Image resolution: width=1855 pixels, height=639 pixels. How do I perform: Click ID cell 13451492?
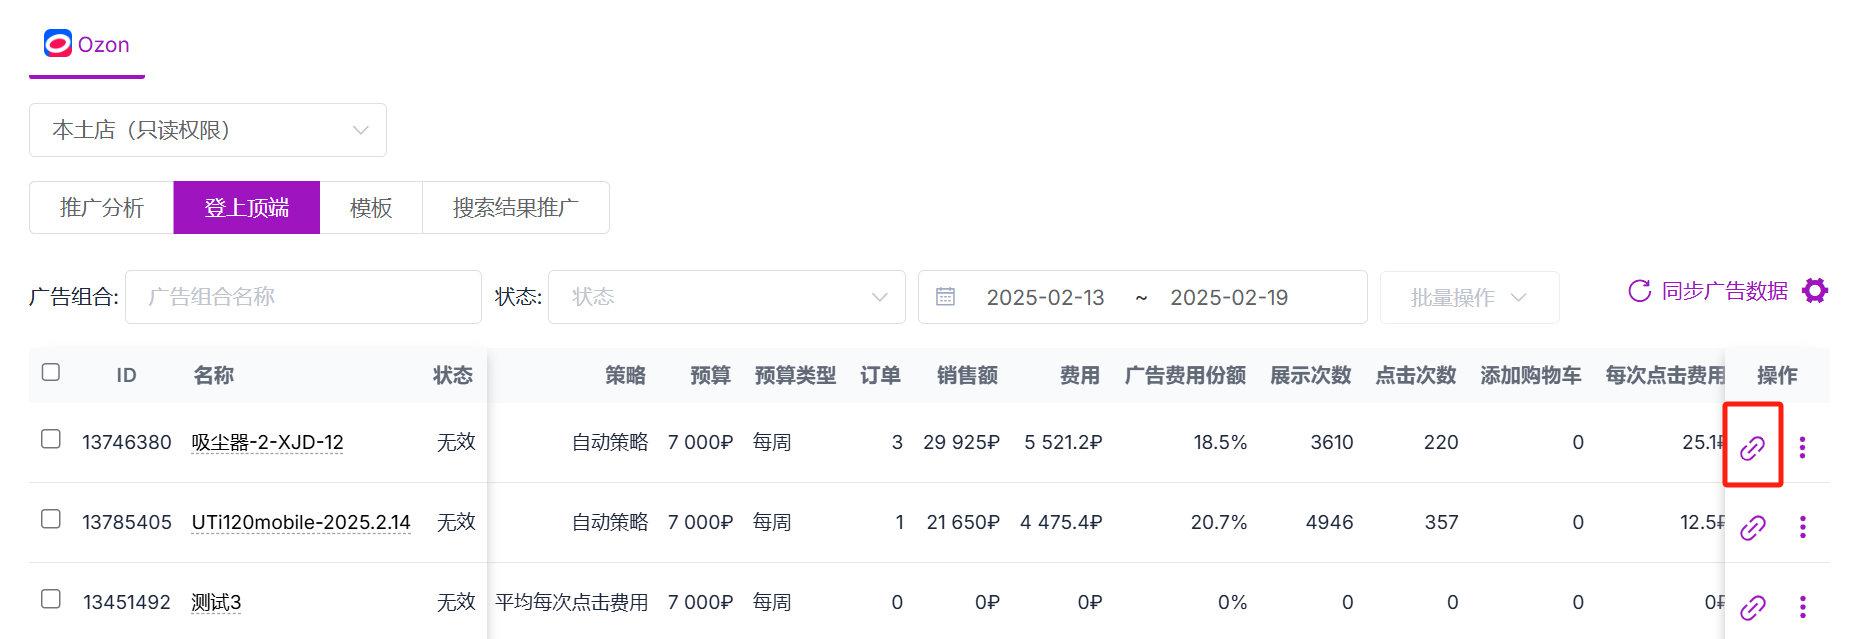[x=127, y=602]
